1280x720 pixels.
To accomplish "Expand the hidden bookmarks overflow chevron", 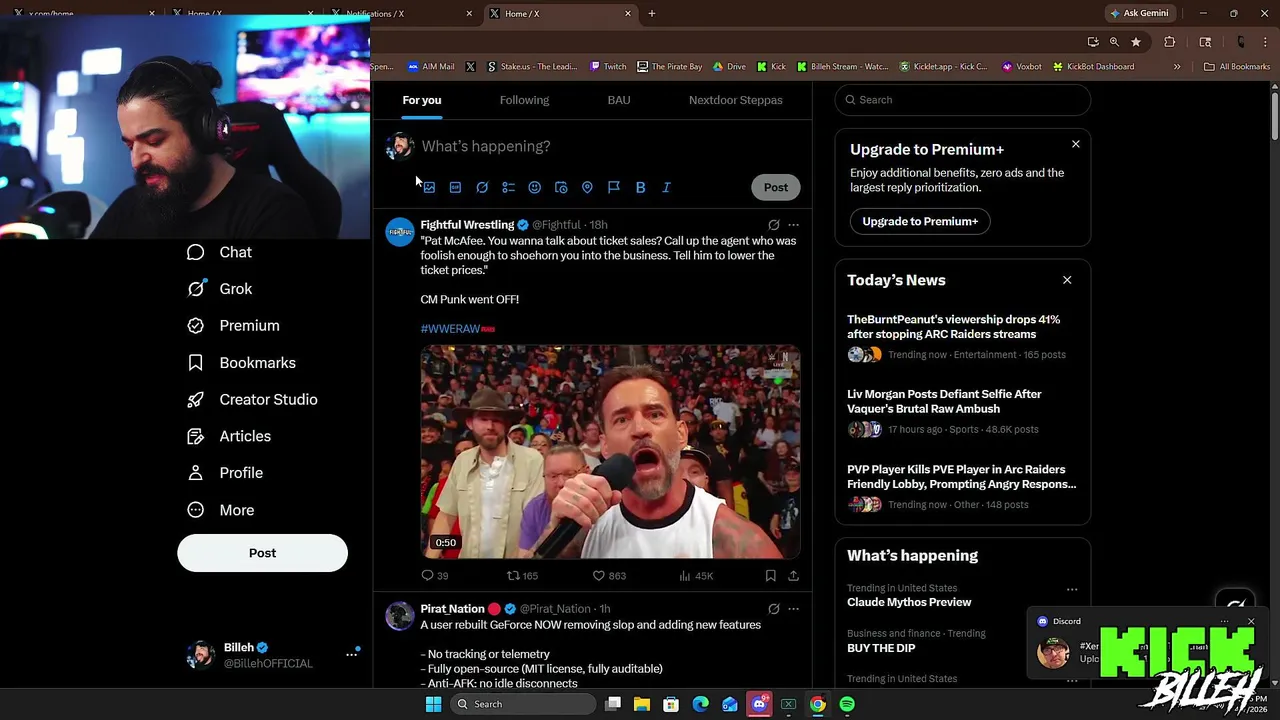I will coord(1177,67).
